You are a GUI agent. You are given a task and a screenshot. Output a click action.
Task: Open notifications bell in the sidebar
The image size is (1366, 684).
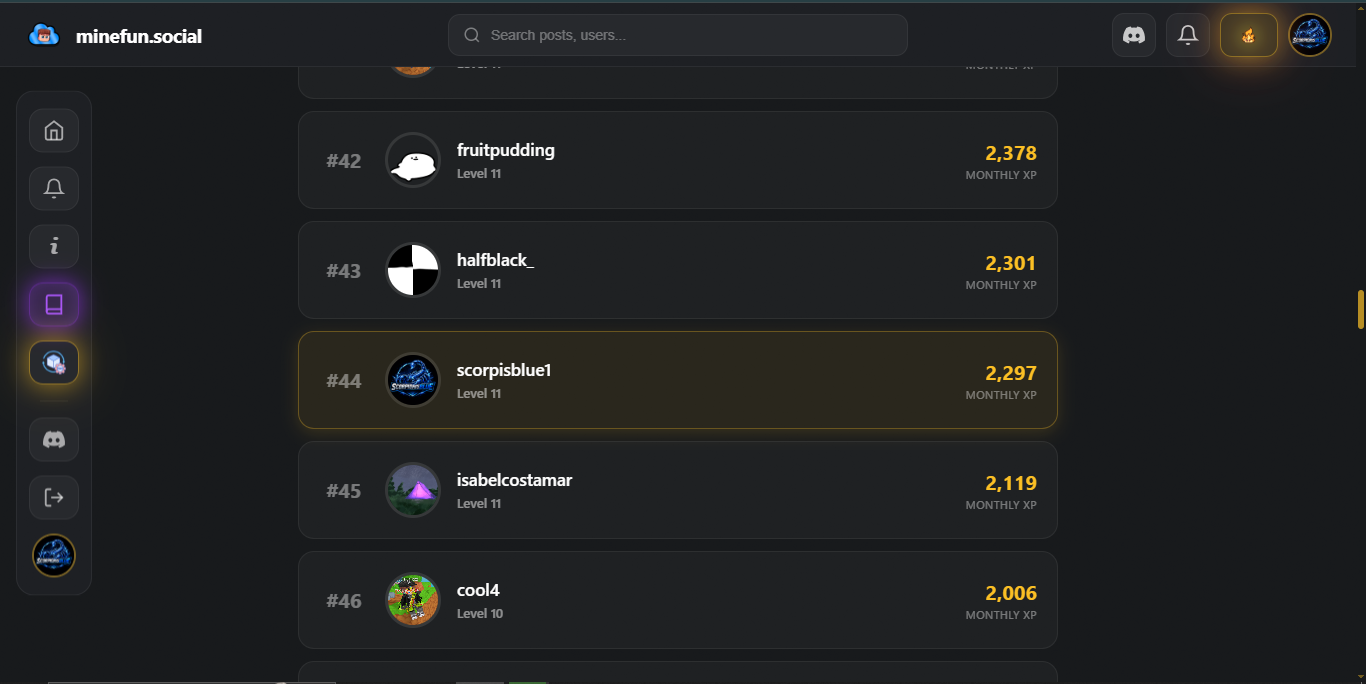54,189
